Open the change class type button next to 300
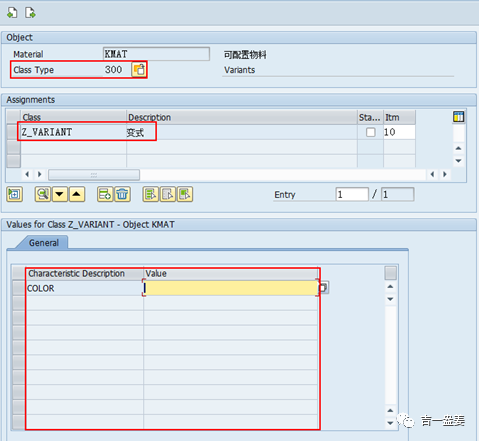Viewport: 479px width, 441px height. pos(139,70)
